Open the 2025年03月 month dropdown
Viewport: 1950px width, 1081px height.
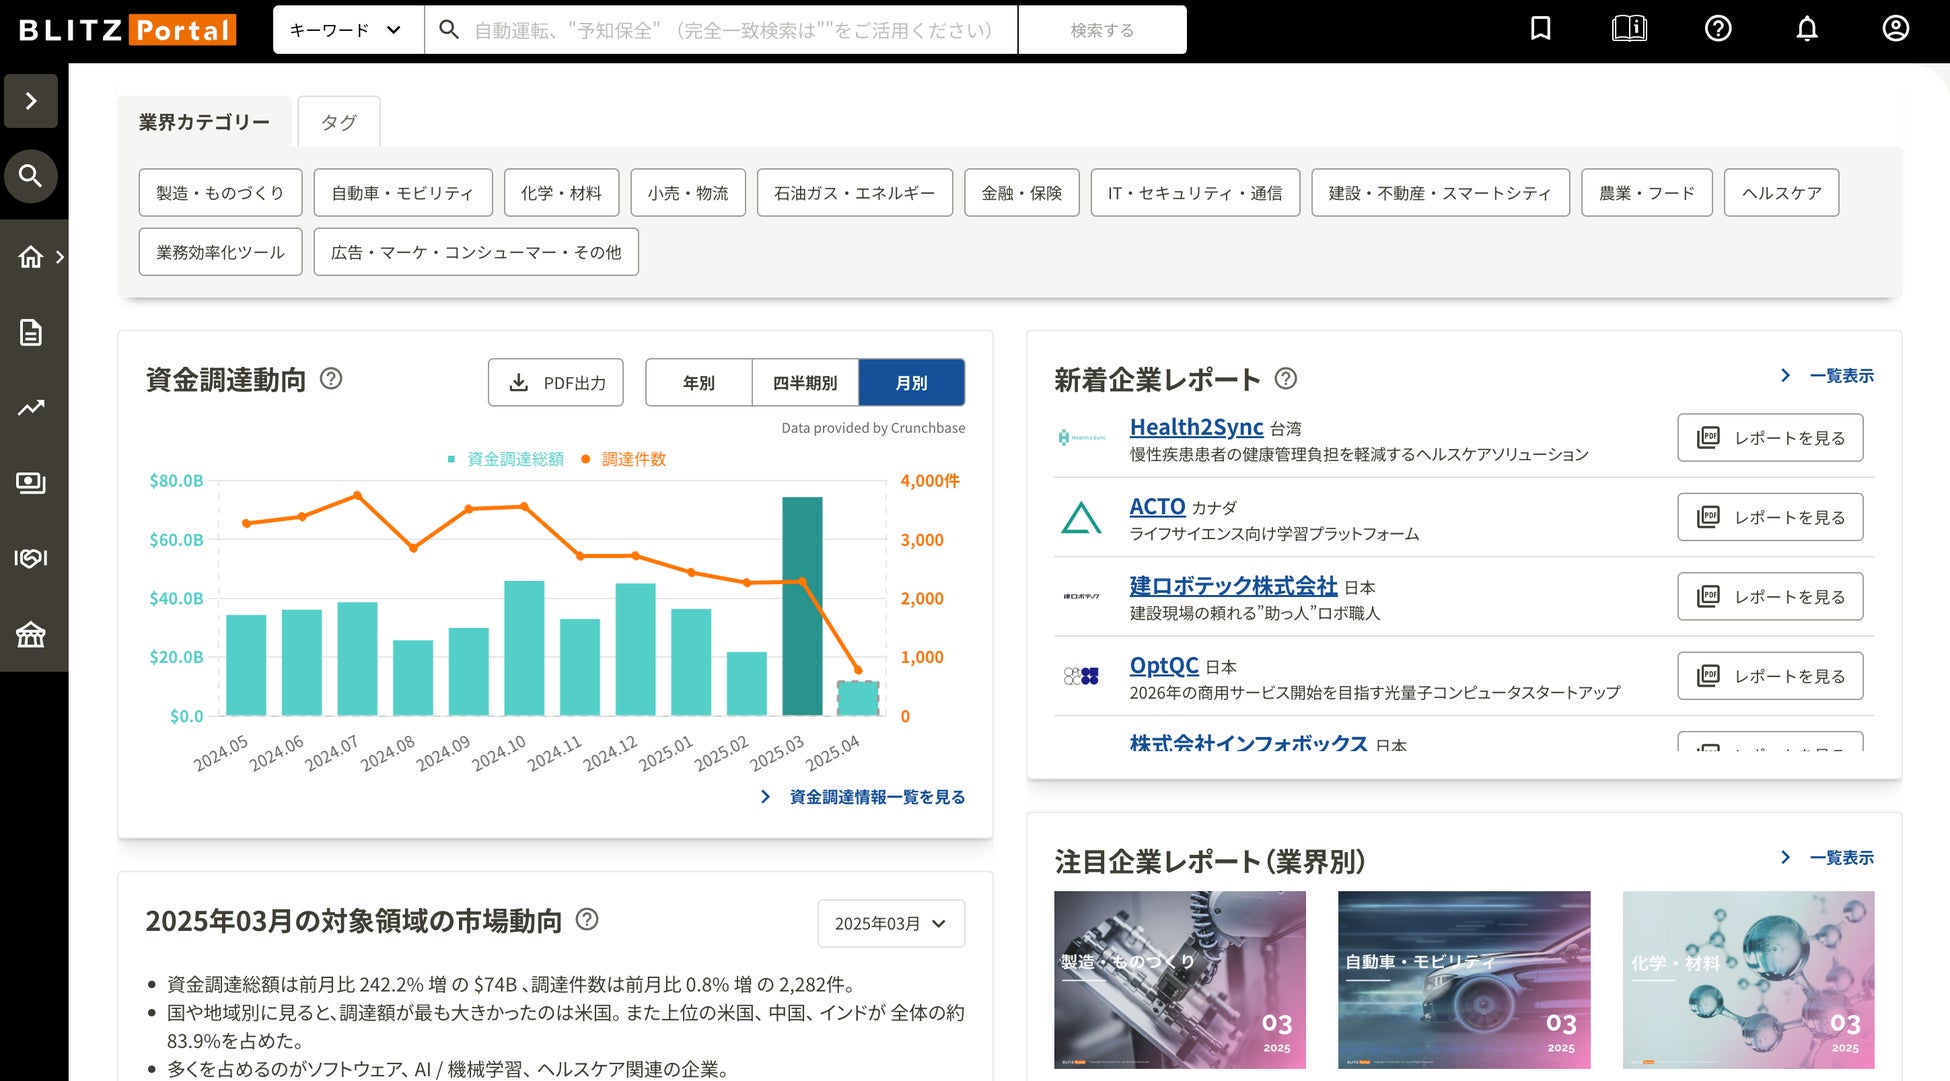click(x=890, y=923)
